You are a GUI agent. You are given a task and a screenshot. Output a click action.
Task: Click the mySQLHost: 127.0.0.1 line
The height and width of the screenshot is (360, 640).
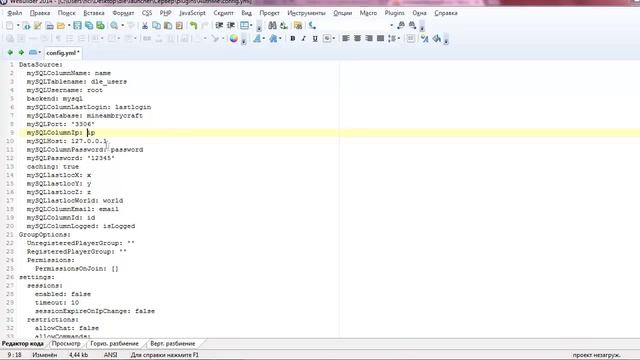pyautogui.click(x=67, y=141)
